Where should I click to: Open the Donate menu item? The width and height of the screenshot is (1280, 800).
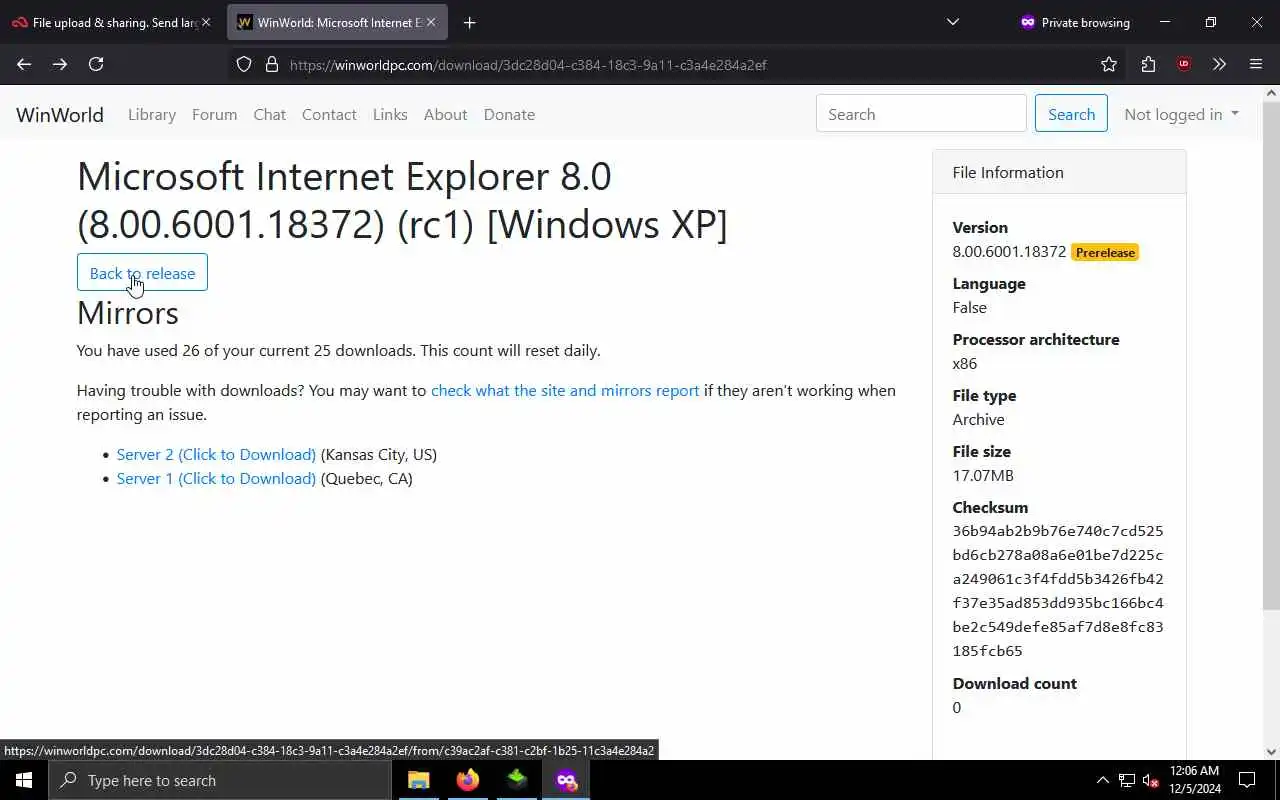click(509, 114)
